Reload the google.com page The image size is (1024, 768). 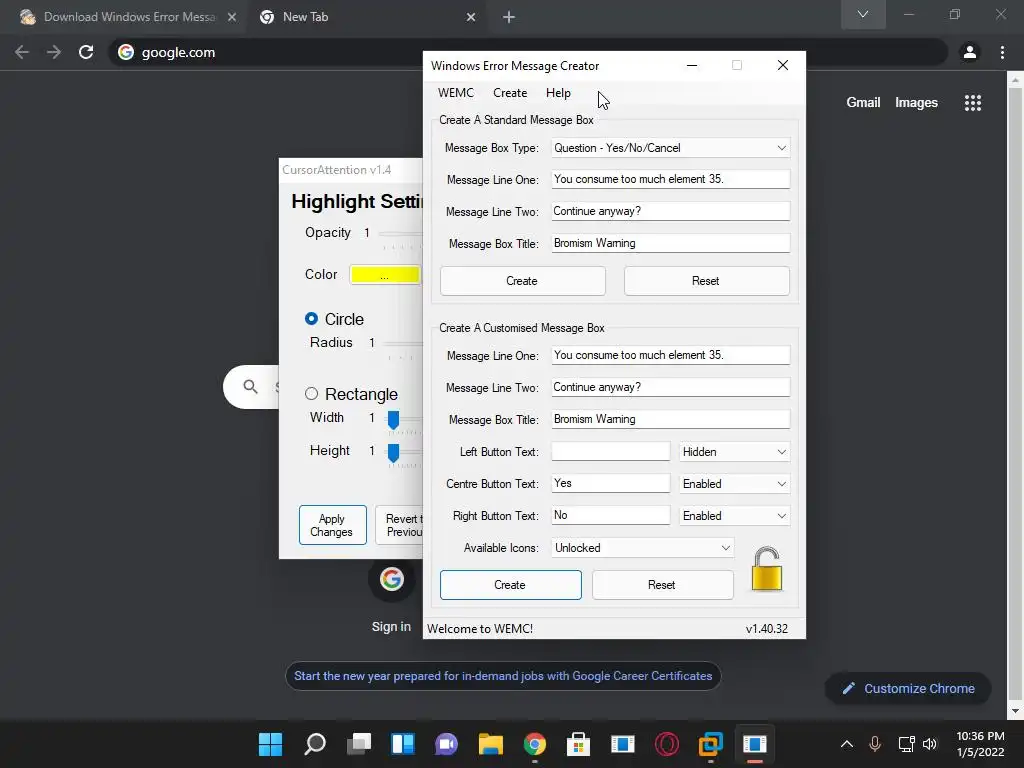pyautogui.click(x=86, y=52)
